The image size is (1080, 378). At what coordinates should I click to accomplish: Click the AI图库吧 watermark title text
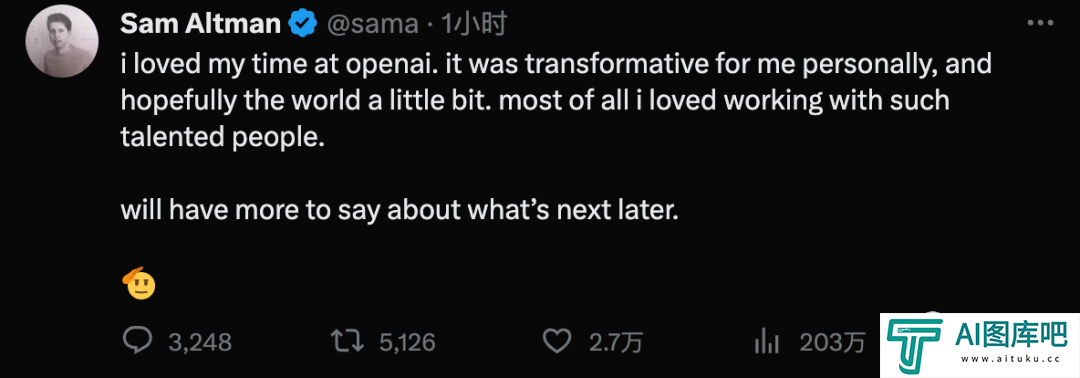click(x=1011, y=336)
